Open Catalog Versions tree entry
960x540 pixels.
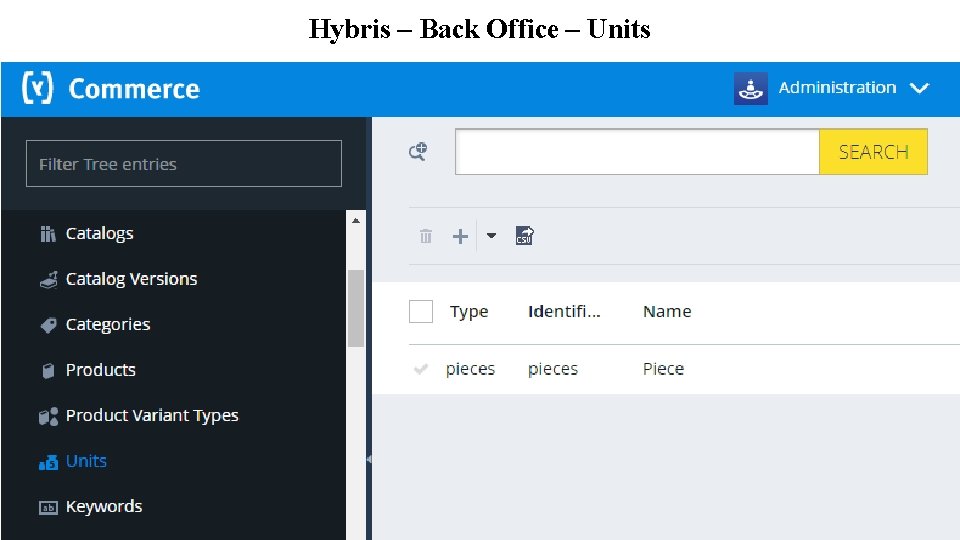[x=132, y=279]
